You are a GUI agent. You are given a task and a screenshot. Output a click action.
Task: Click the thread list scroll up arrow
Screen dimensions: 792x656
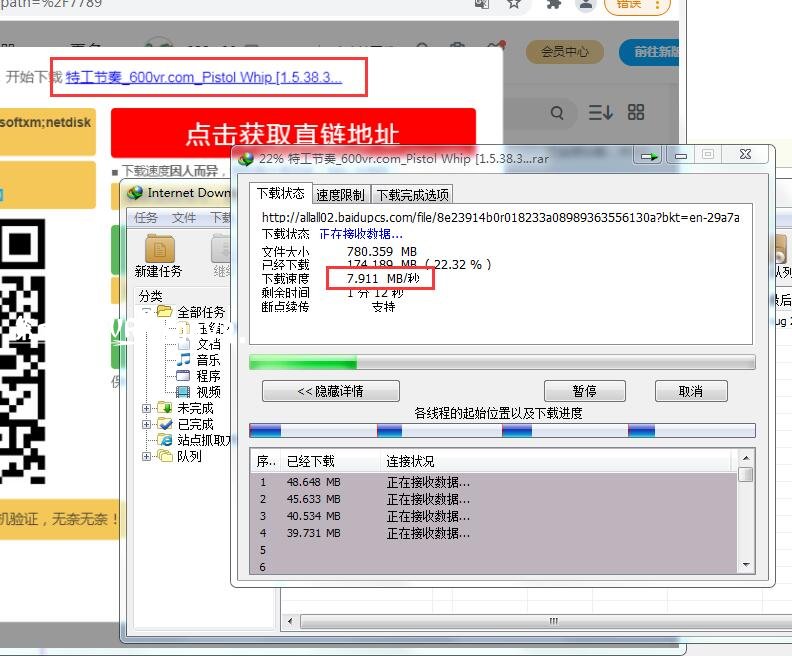[746, 458]
